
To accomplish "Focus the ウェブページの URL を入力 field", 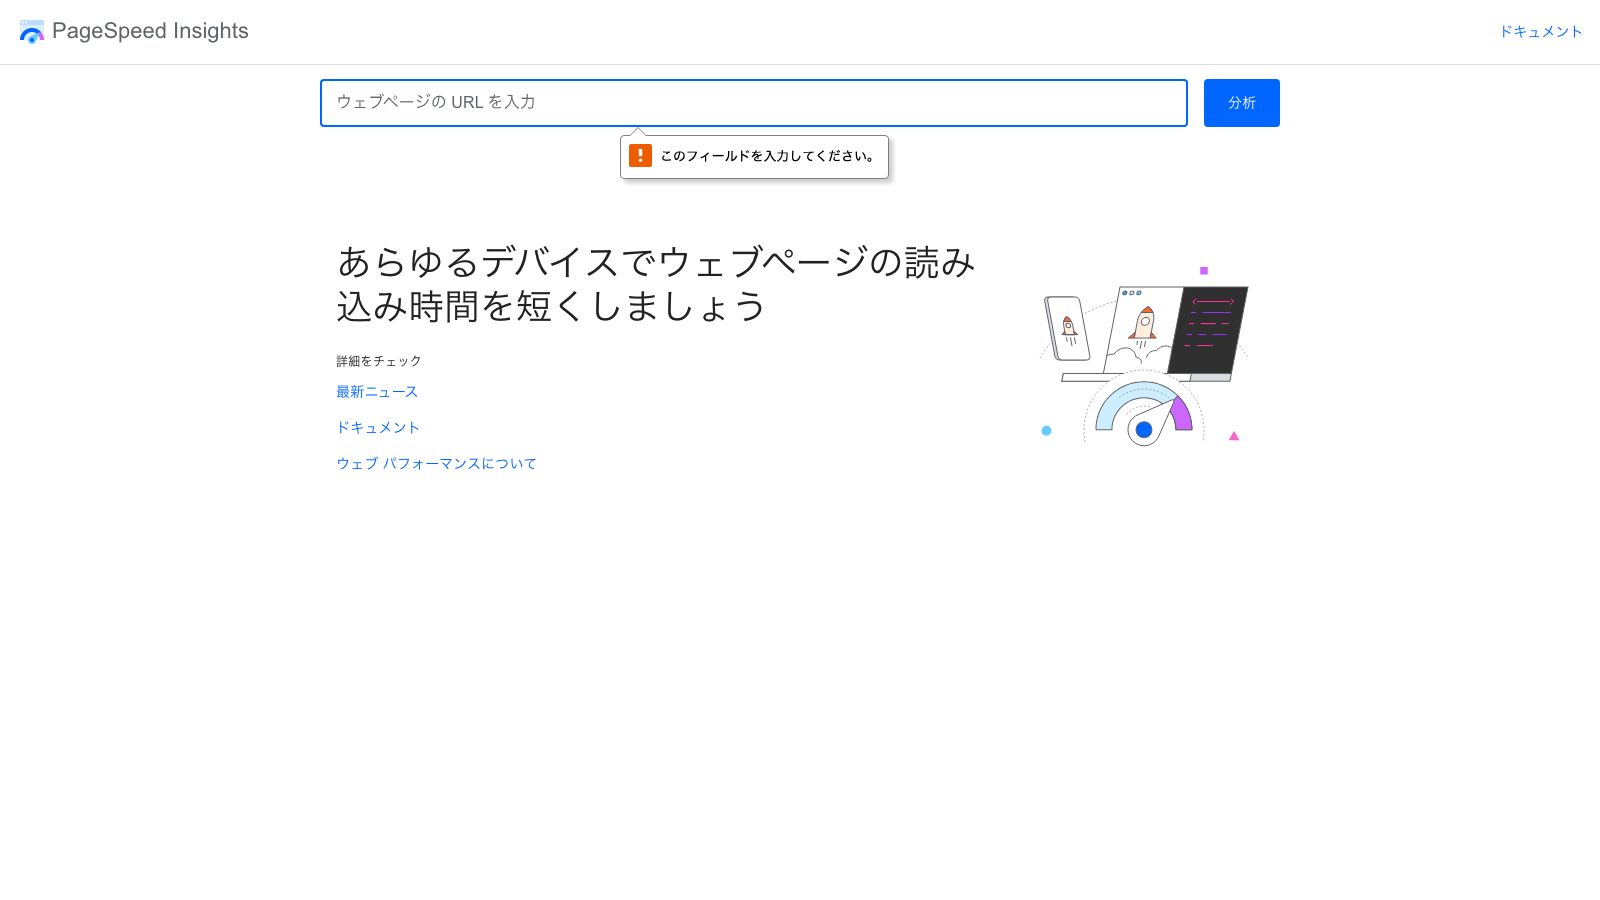I will click(754, 103).
